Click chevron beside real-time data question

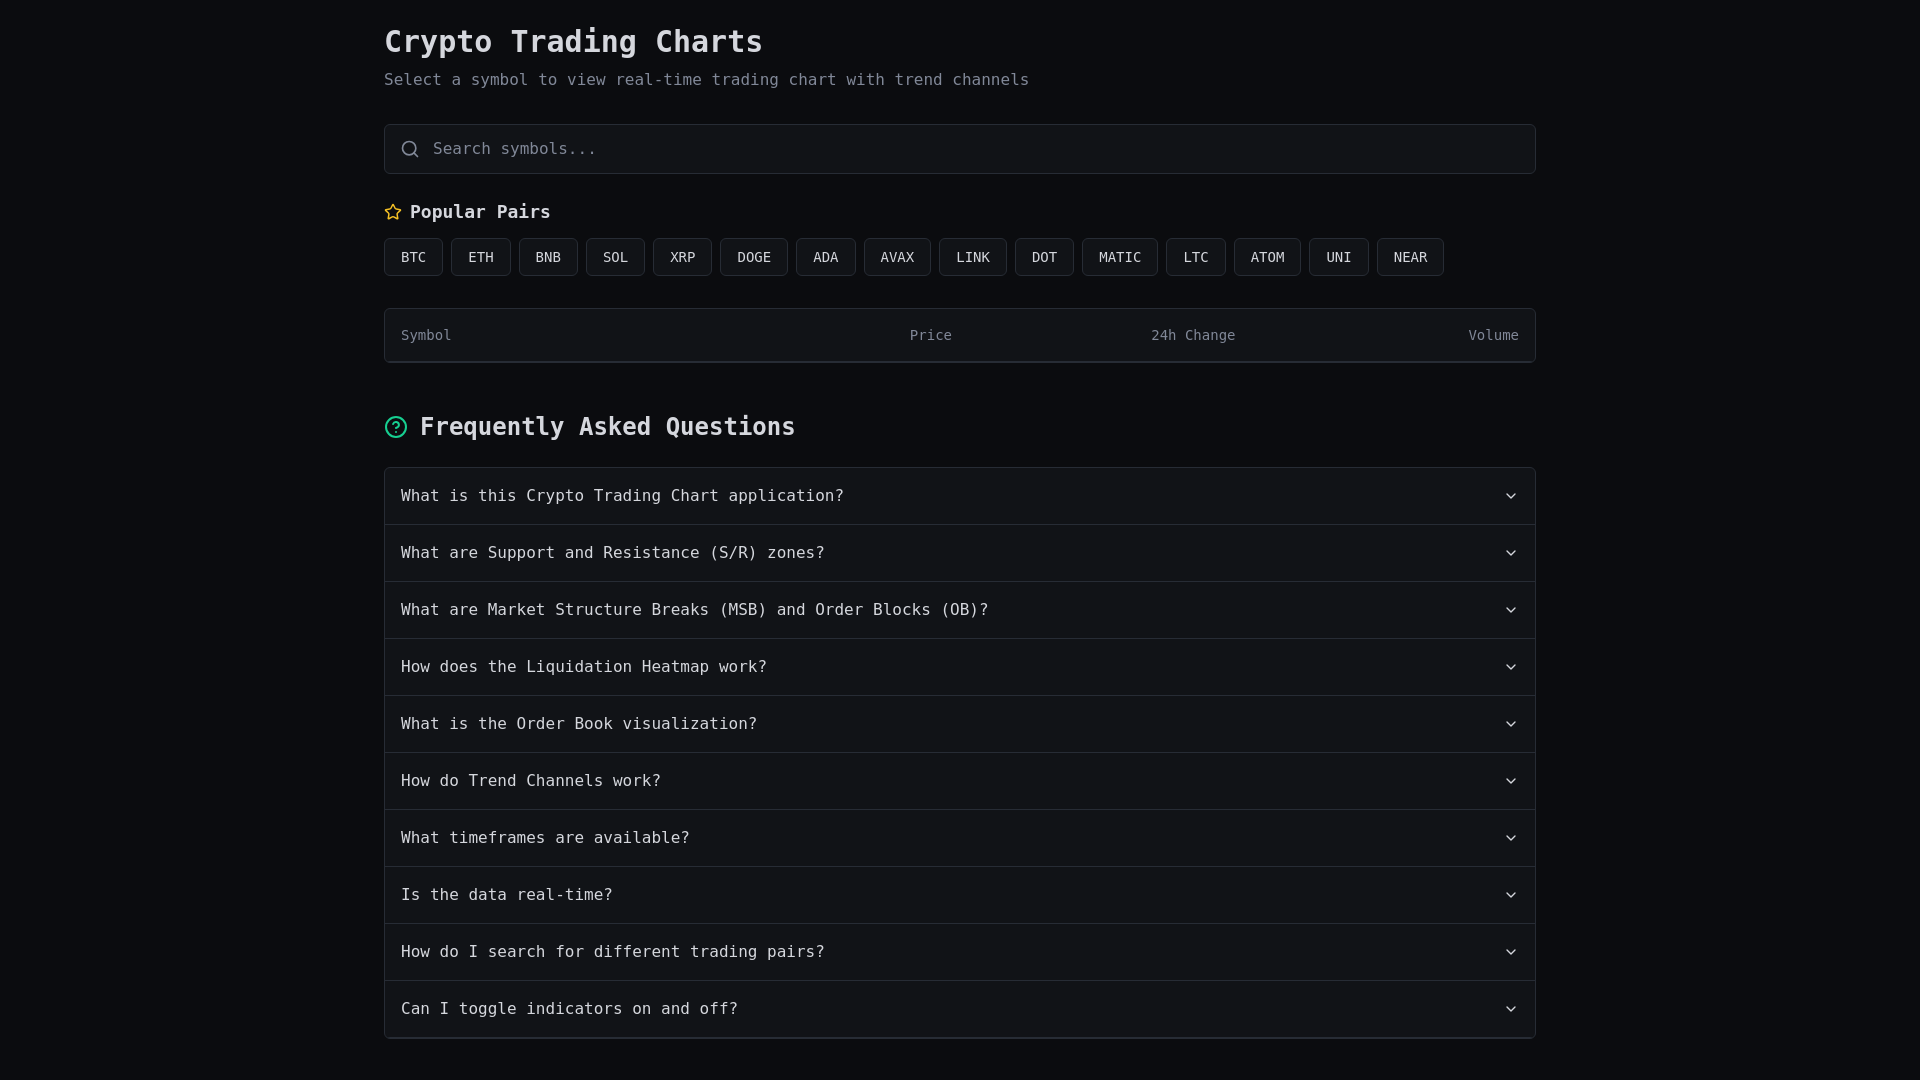pos(1511,895)
